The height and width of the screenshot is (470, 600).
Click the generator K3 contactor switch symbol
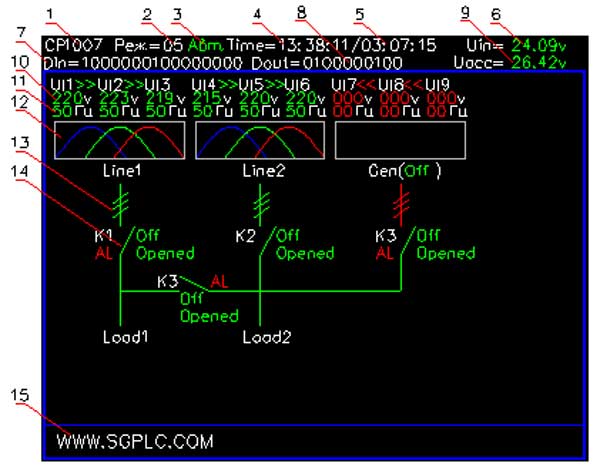pos(408,241)
